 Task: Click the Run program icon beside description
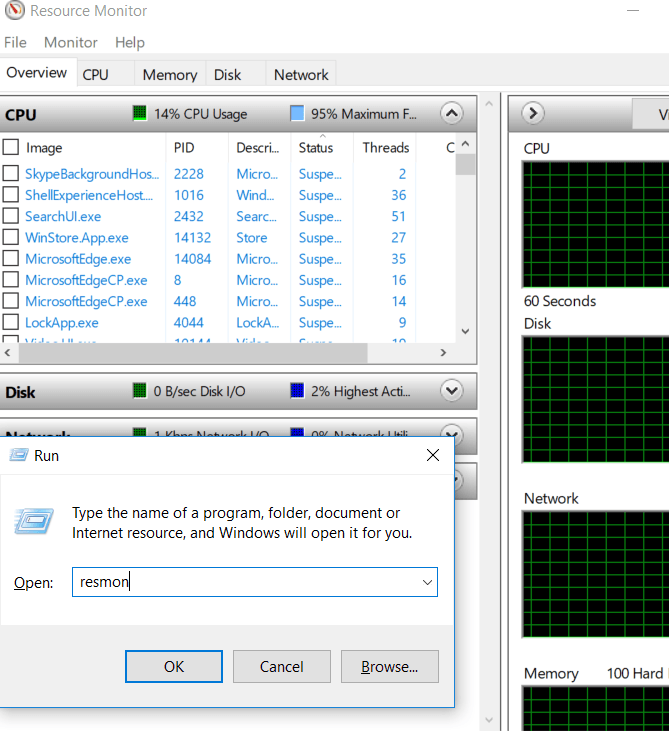[35, 522]
